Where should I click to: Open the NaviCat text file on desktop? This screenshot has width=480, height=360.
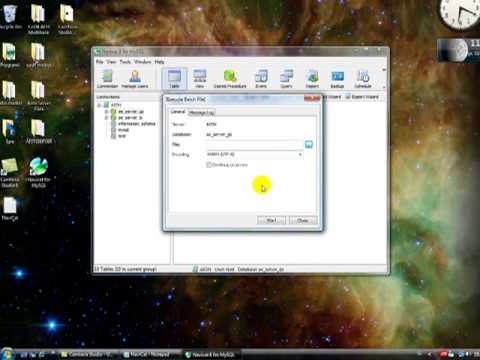(x=10, y=209)
